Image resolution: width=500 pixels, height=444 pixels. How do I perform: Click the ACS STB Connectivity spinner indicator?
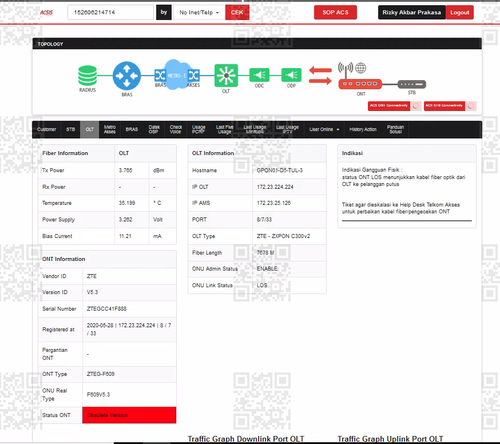(471, 106)
